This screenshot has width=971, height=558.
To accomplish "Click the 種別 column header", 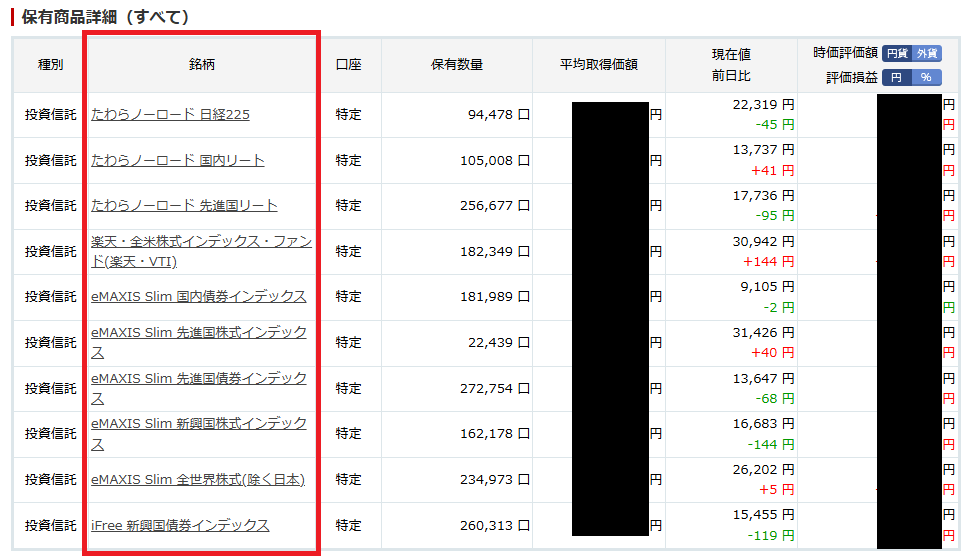I will [50, 64].
